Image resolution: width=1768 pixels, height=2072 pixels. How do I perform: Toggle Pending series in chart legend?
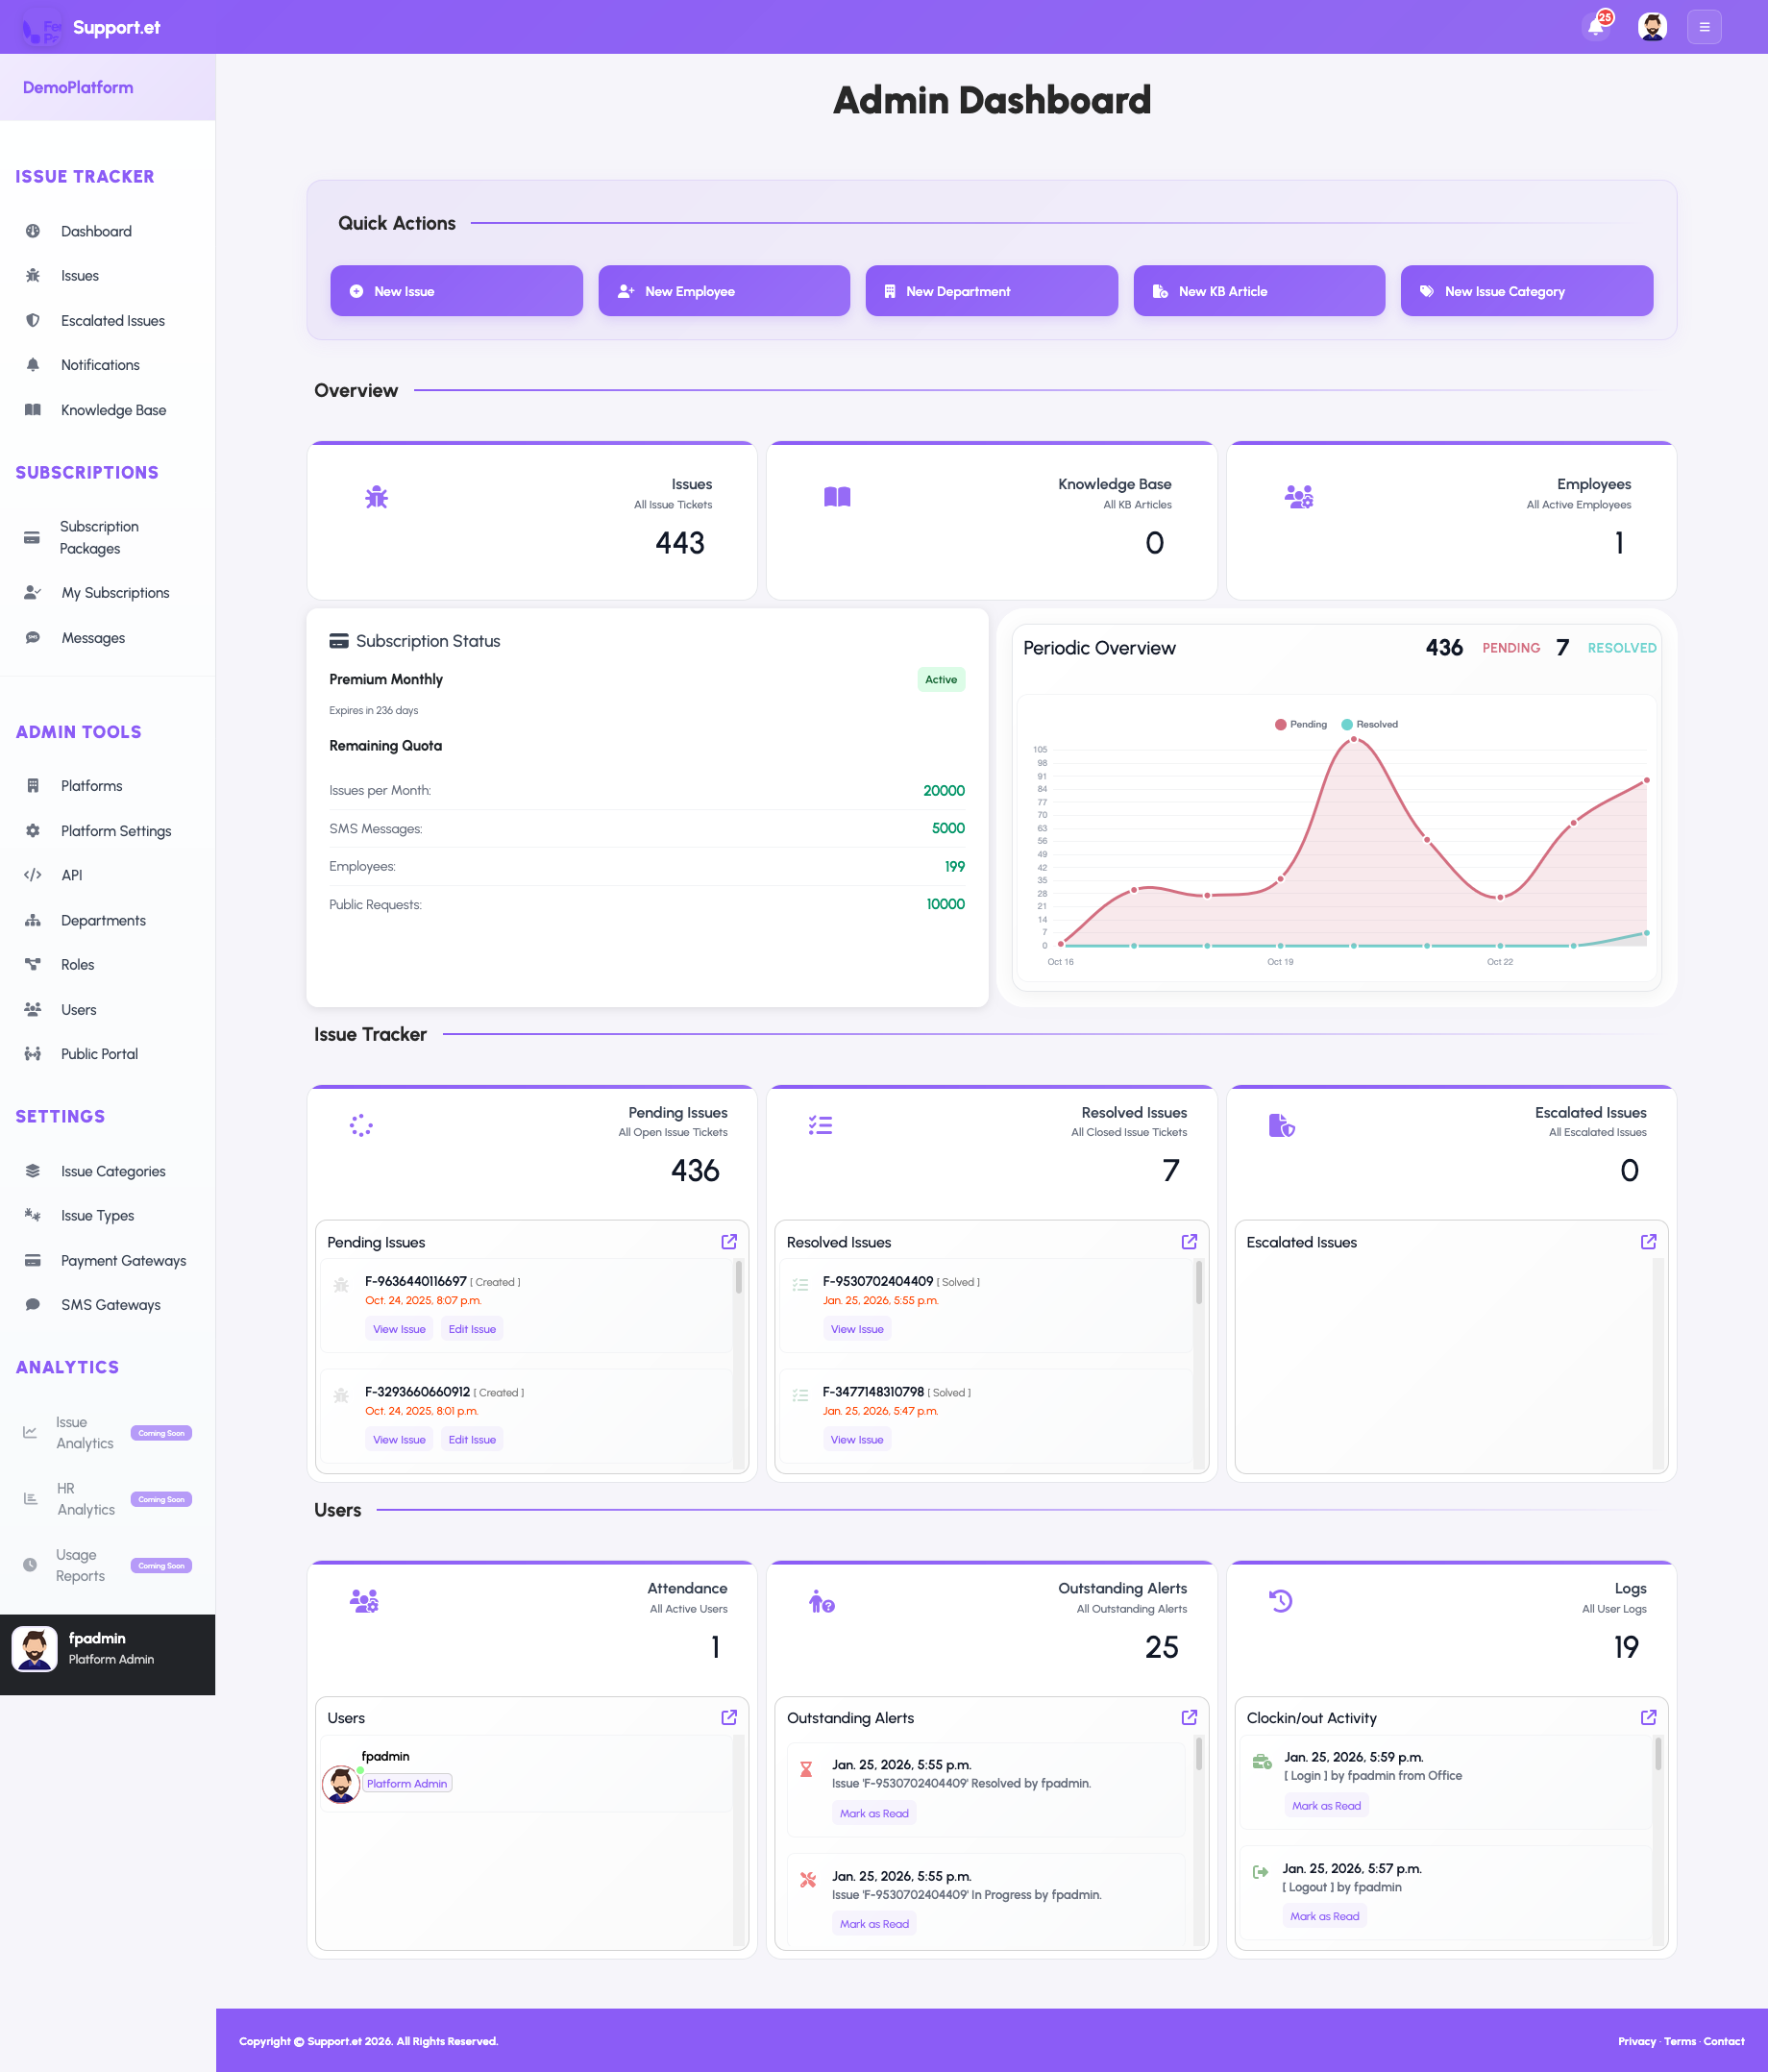[1301, 724]
